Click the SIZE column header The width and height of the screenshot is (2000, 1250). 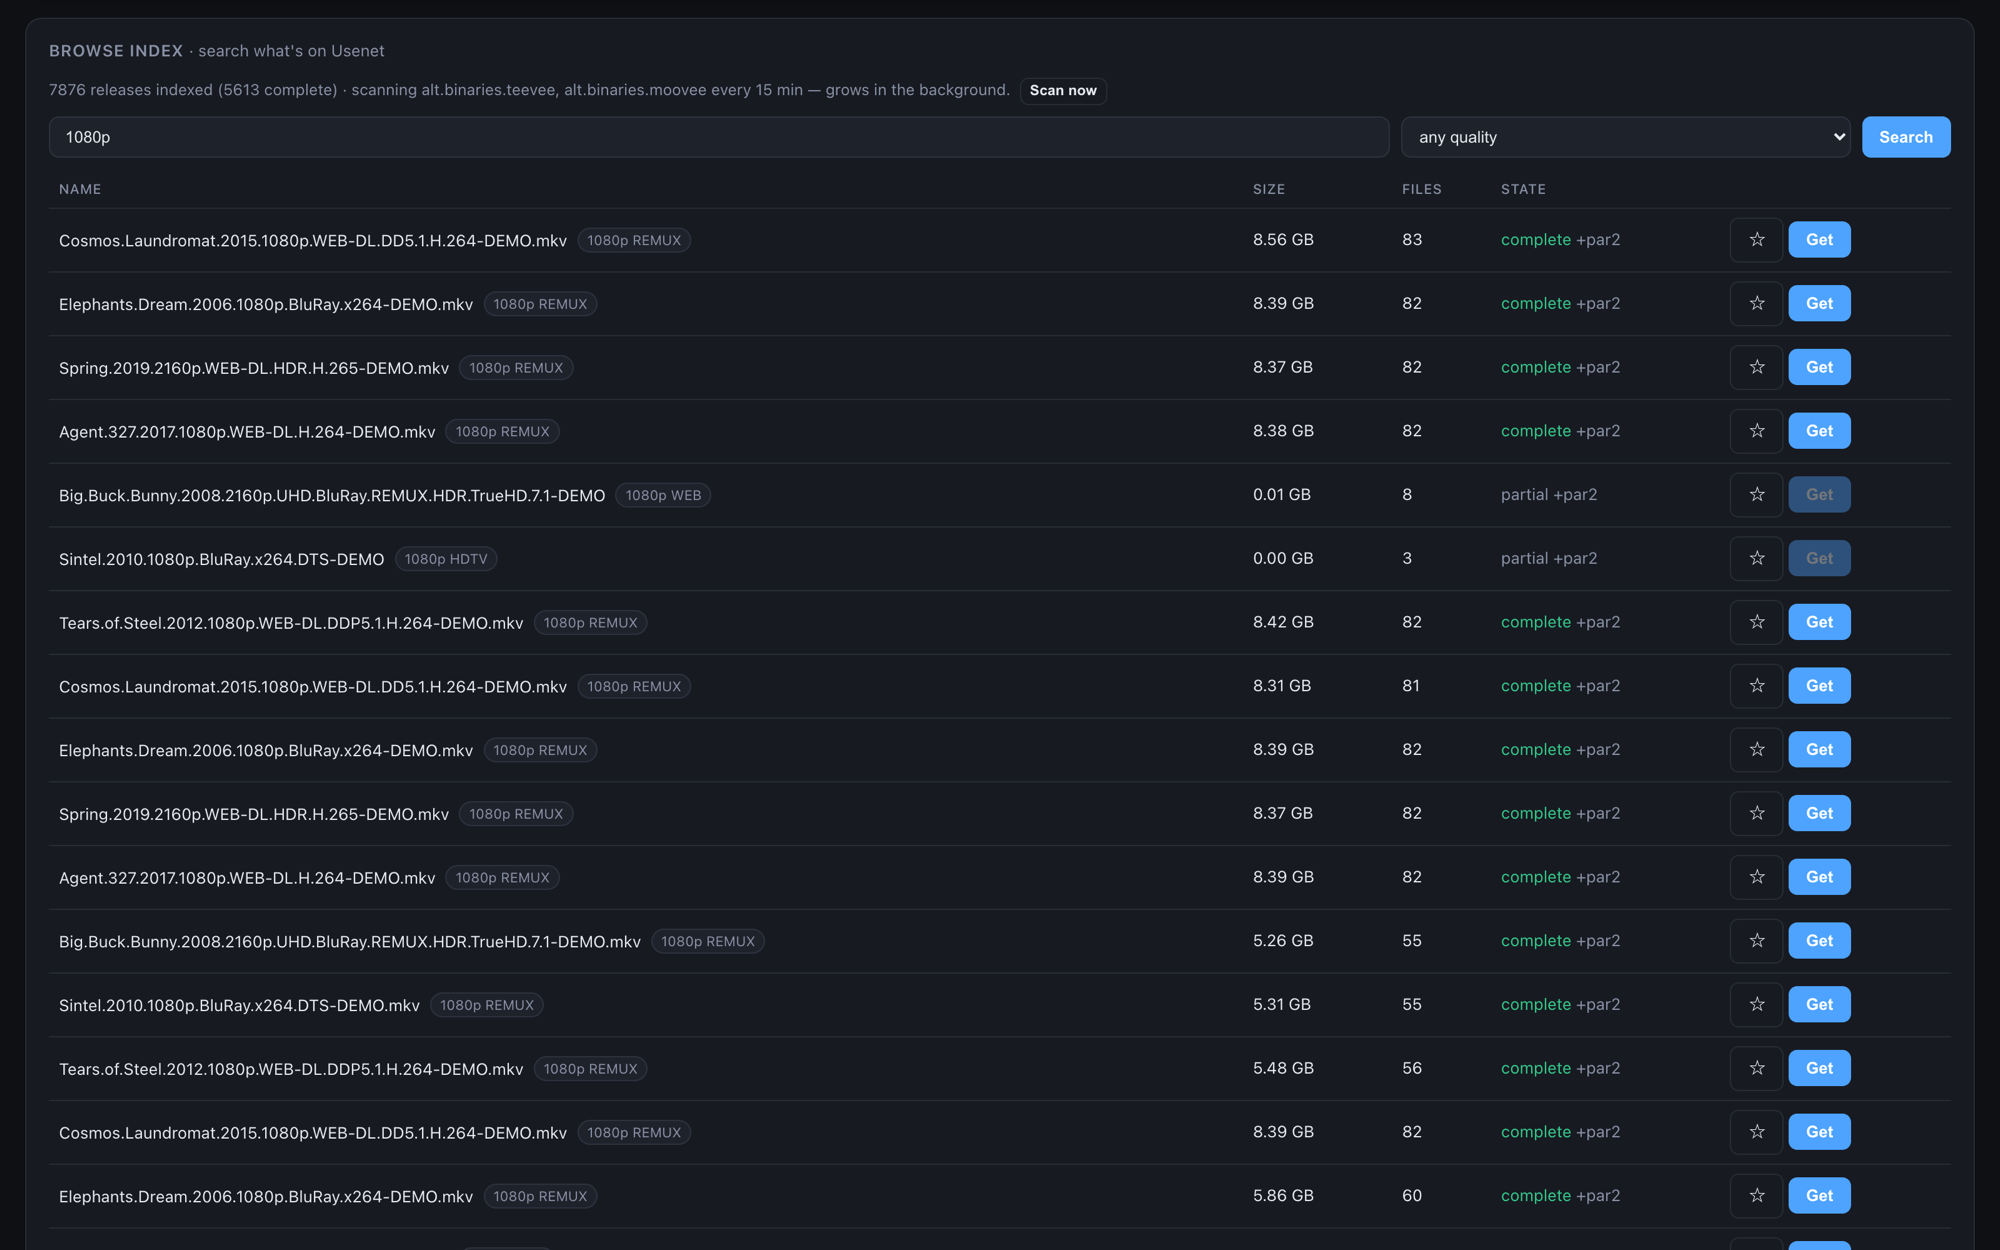pos(1269,189)
